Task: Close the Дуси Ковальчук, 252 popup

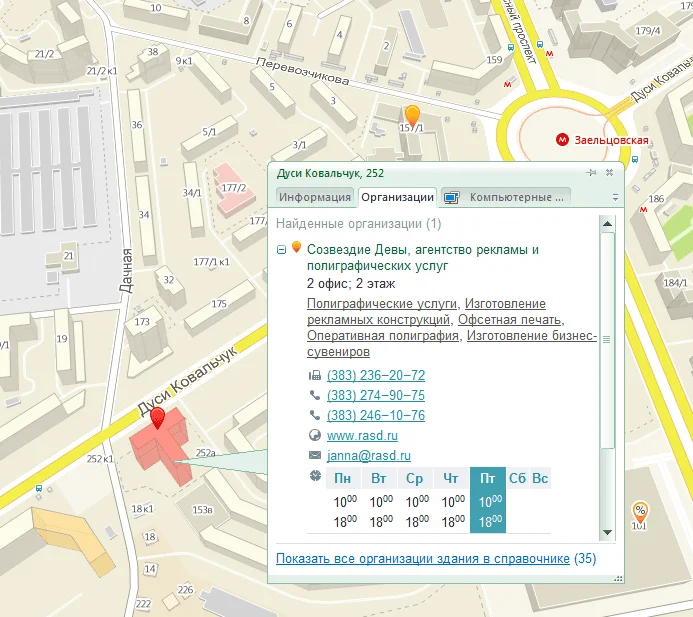Action: (x=609, y=173)
